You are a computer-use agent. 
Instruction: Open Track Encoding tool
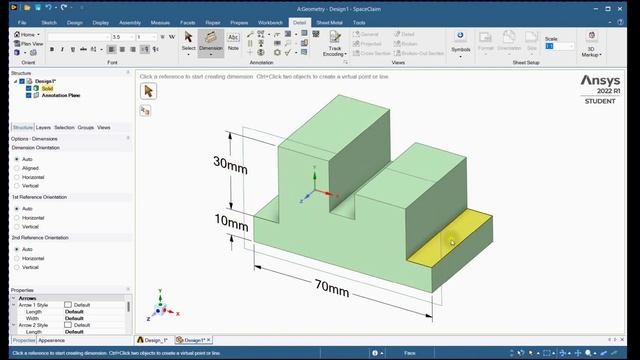[x=335, y=43]
